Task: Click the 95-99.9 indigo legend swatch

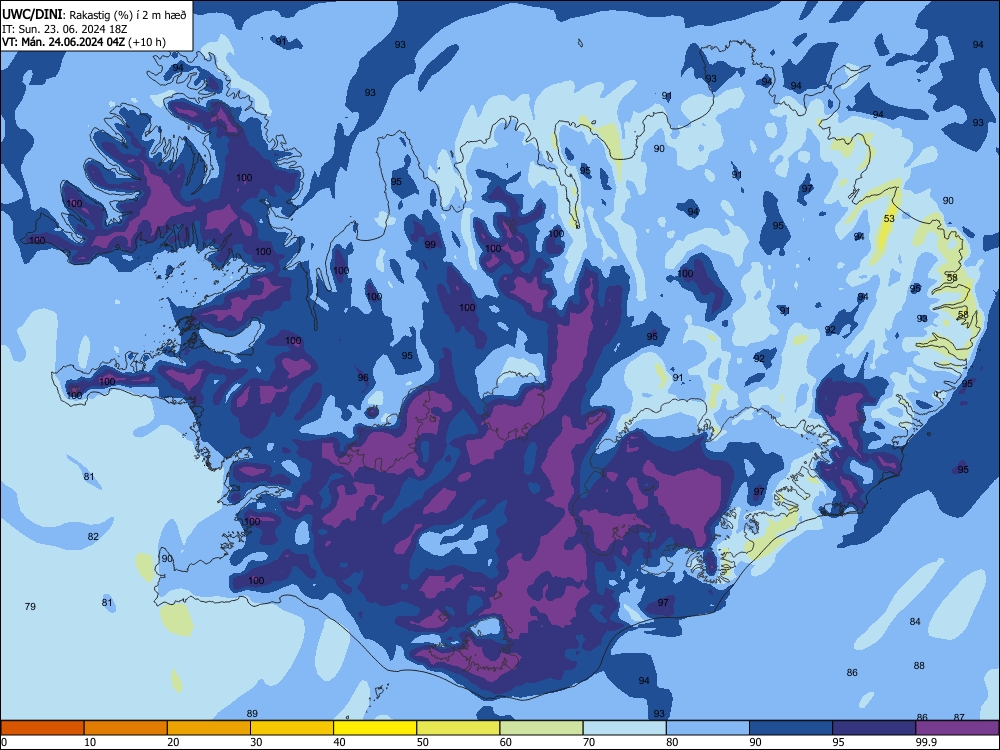Action: 874,728
